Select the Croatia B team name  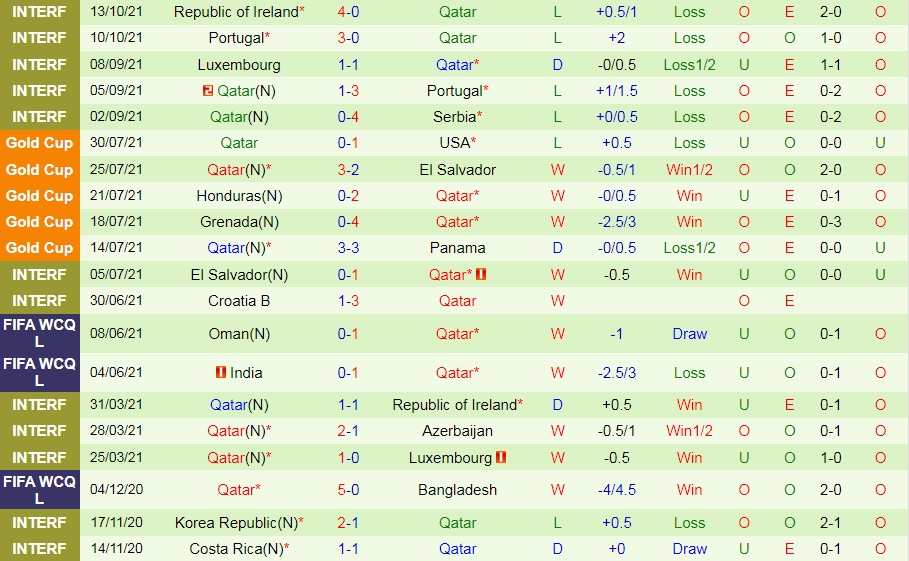239,301
